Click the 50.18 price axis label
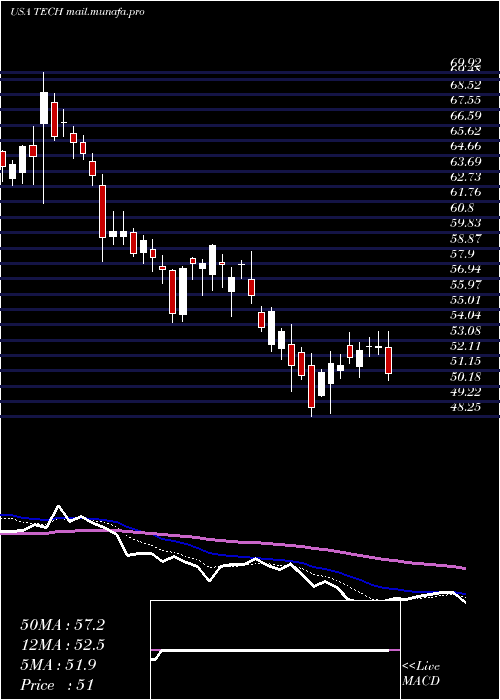This screenshot has height=700, width=500. point(465,376)
